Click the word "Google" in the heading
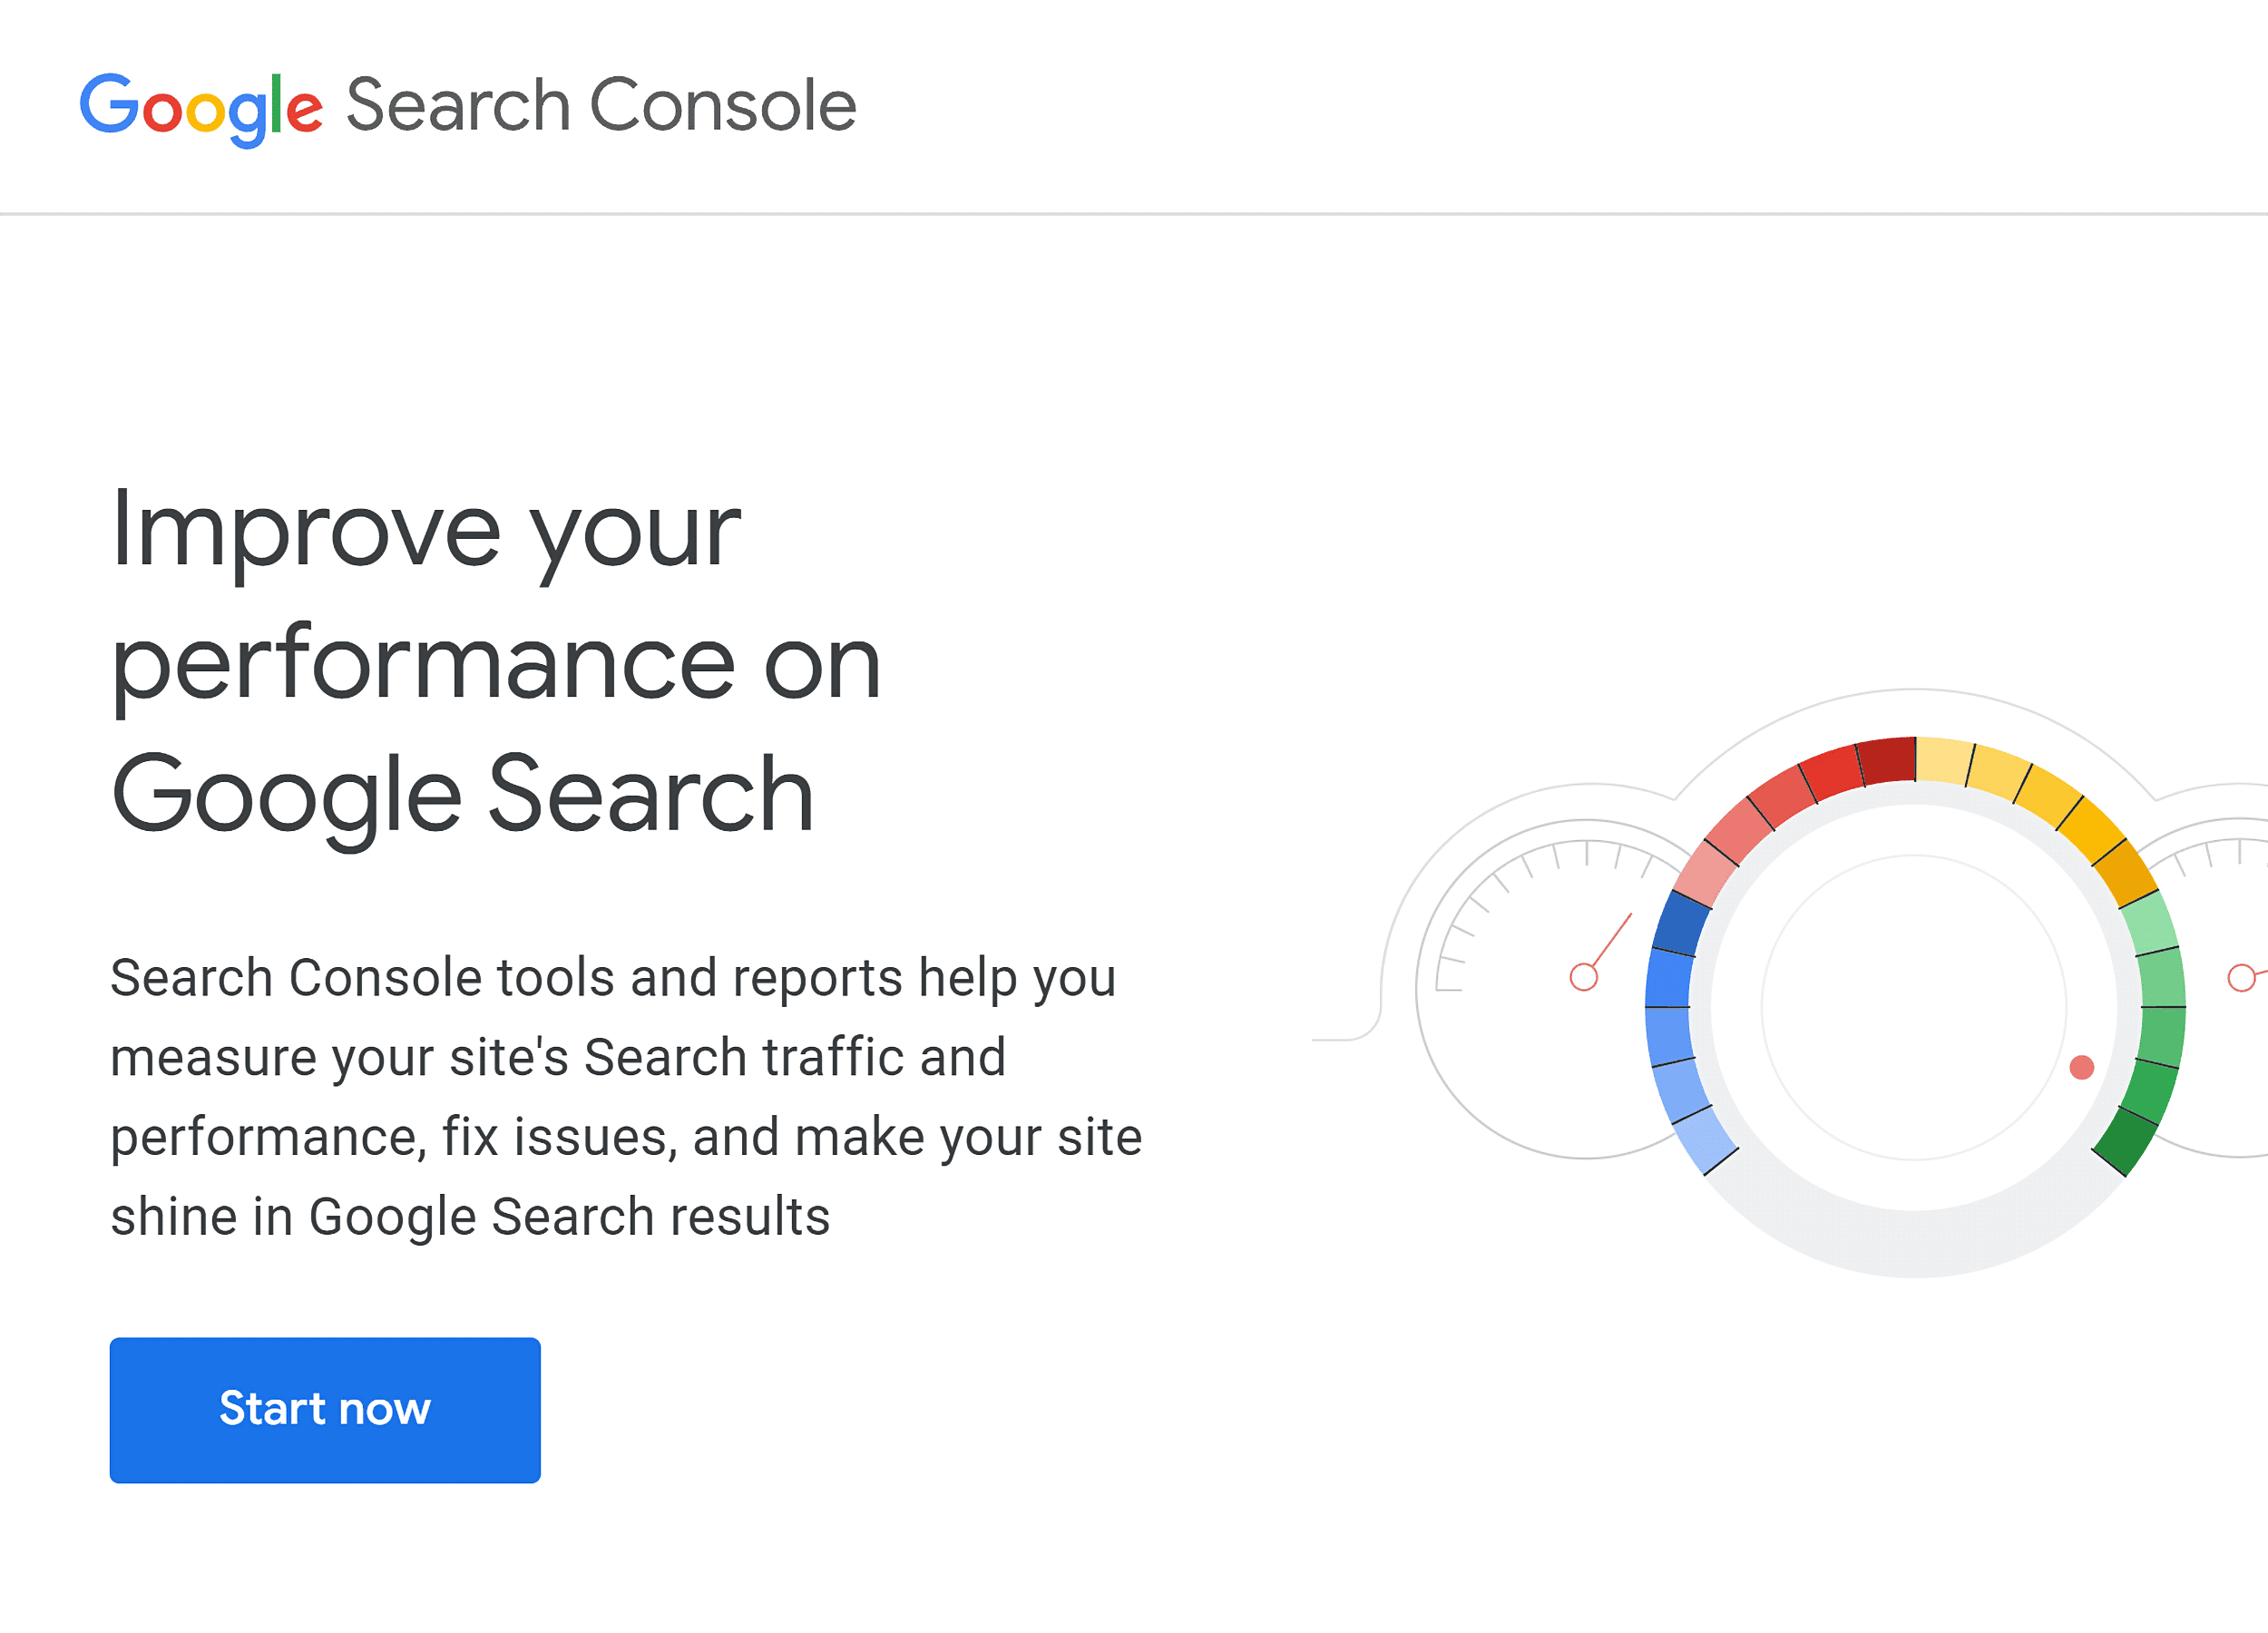 (285, 793)
